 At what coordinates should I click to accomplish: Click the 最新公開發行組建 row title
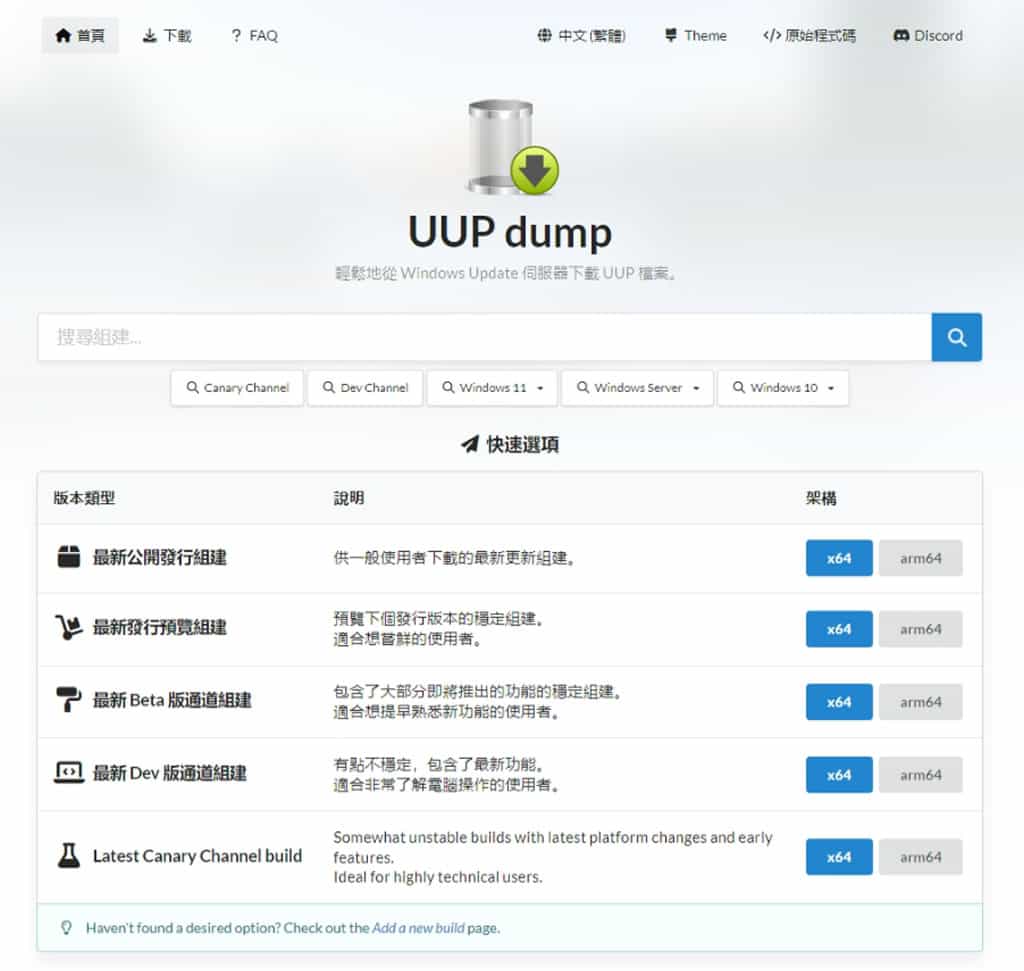pos(160,557)
